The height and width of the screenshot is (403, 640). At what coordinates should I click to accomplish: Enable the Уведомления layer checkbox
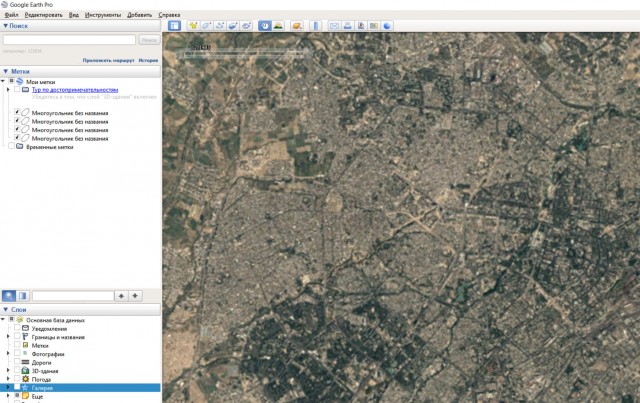[x=17, y=328]
